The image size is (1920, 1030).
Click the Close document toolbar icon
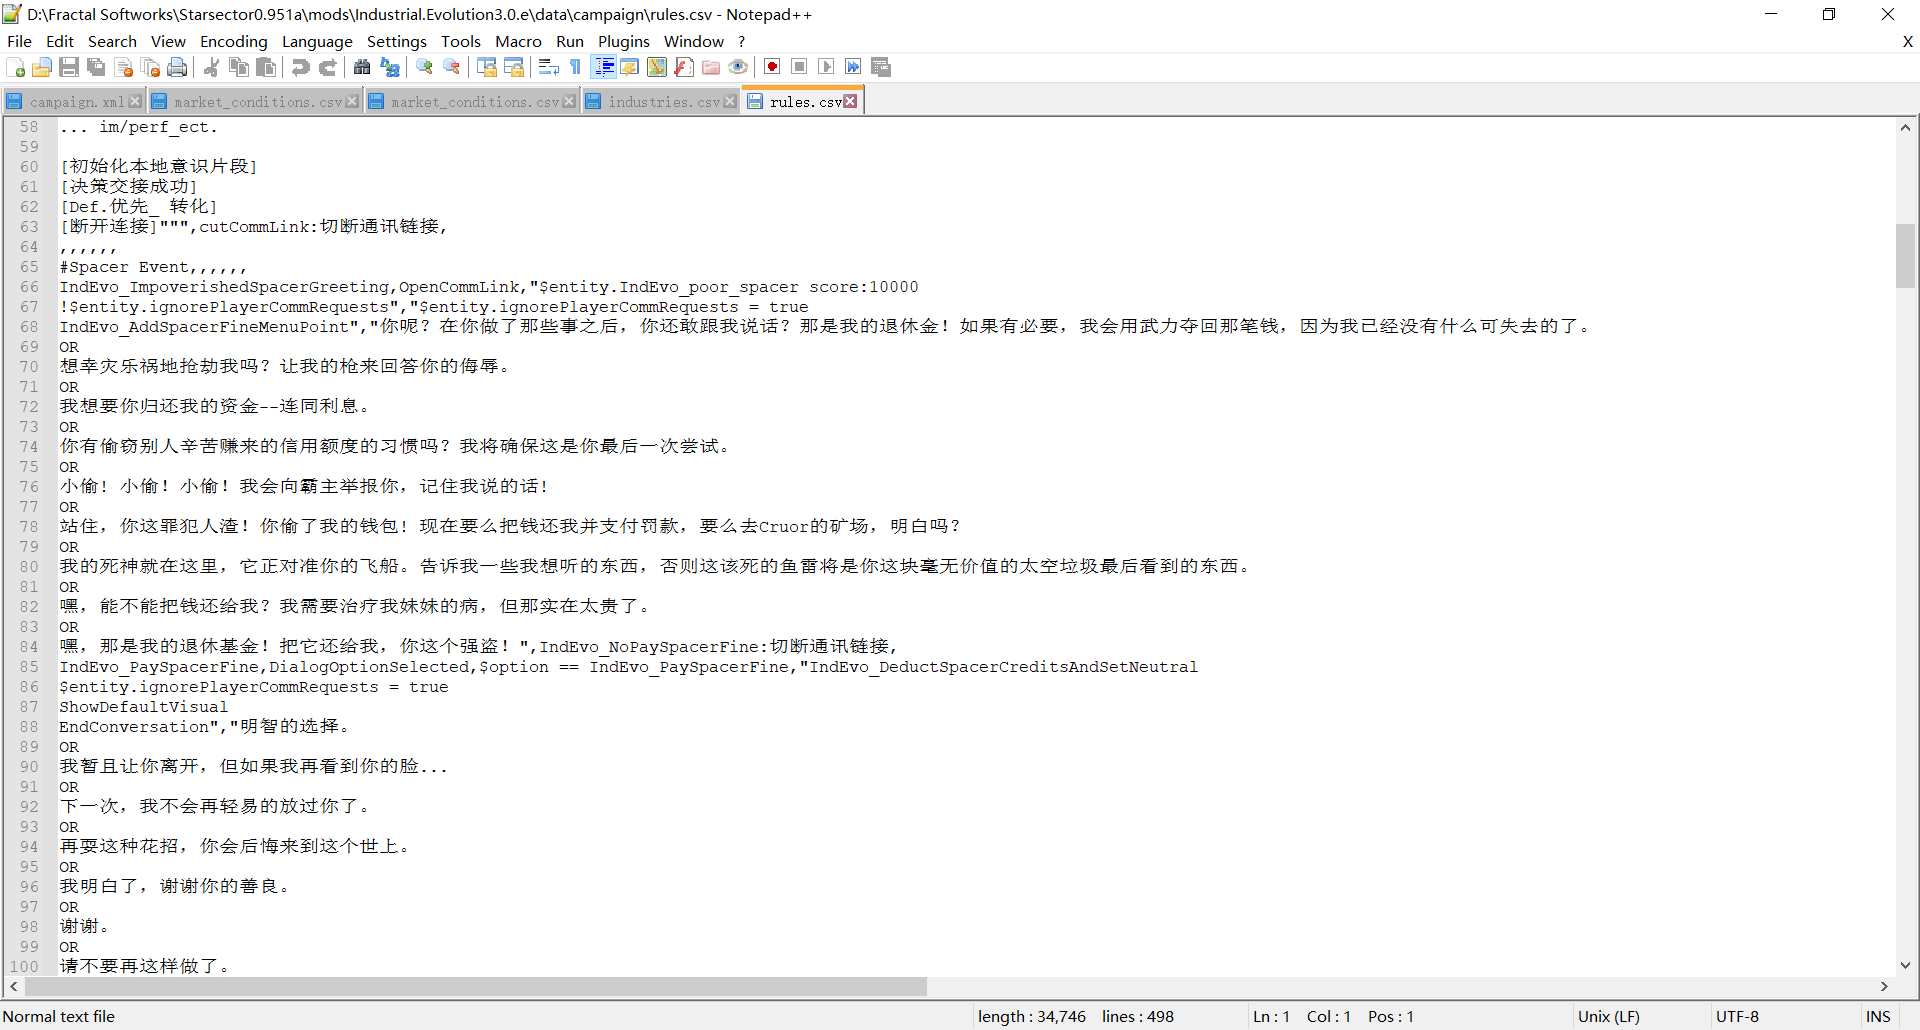pos(124,67)
